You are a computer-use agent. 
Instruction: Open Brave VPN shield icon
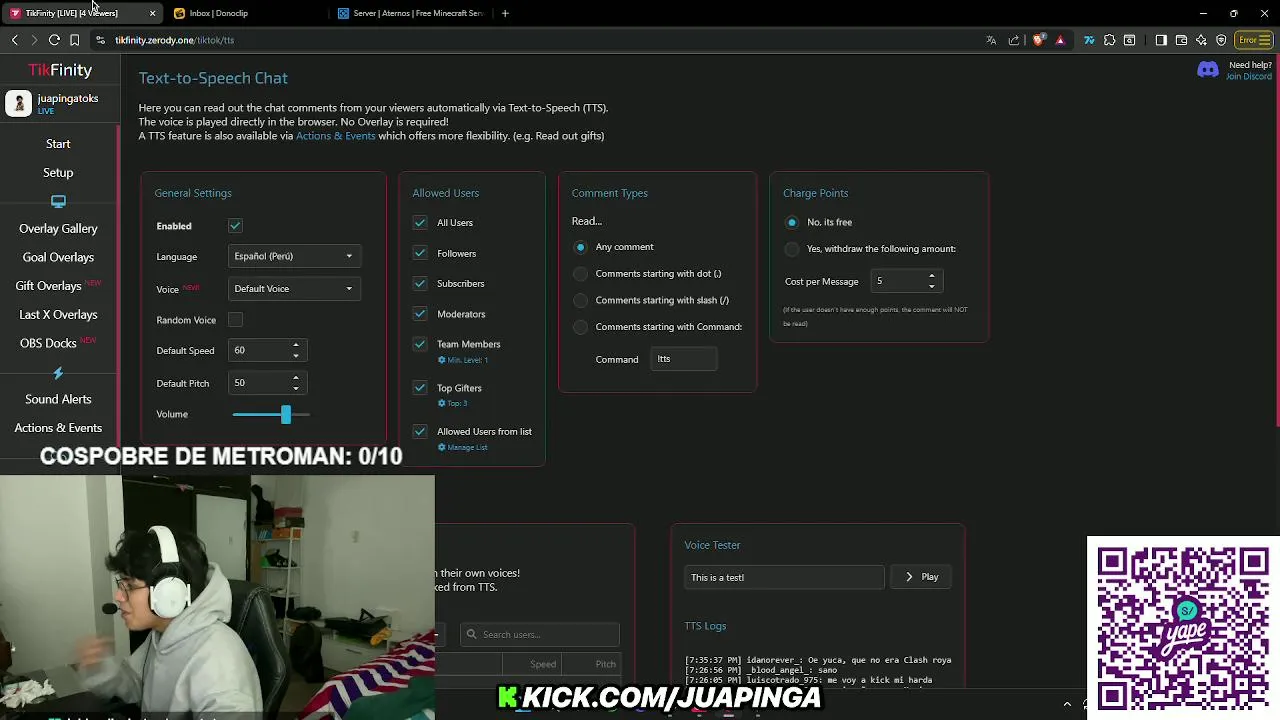coord(1221,40)
